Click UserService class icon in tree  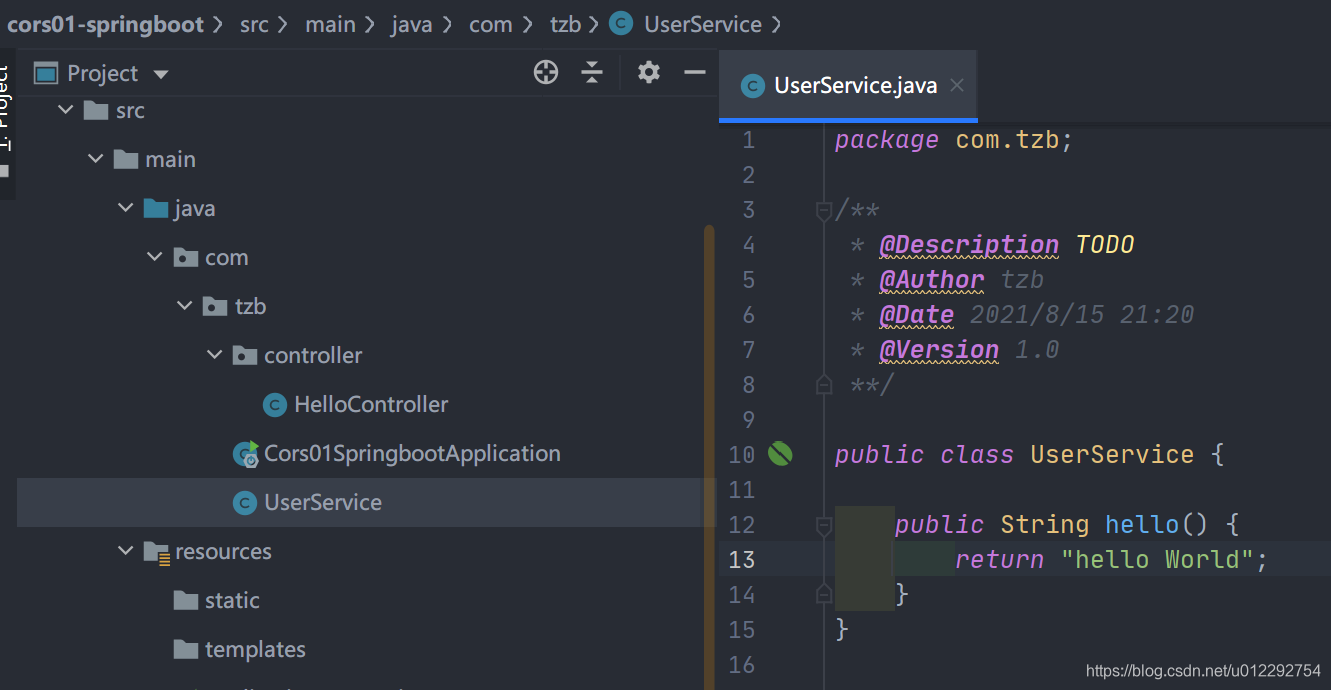245,502
